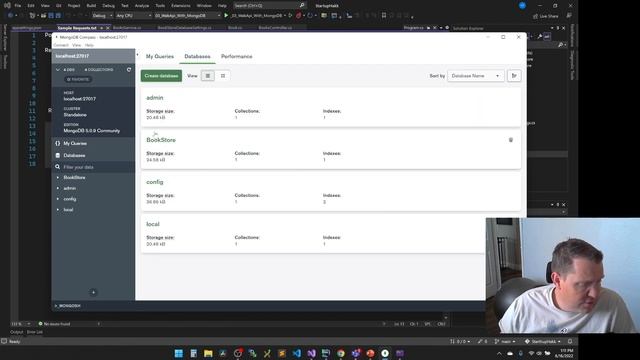Open the Debug configuration dropdown
This screenshot has height=360, width=640.
click(x=102, y=16)
